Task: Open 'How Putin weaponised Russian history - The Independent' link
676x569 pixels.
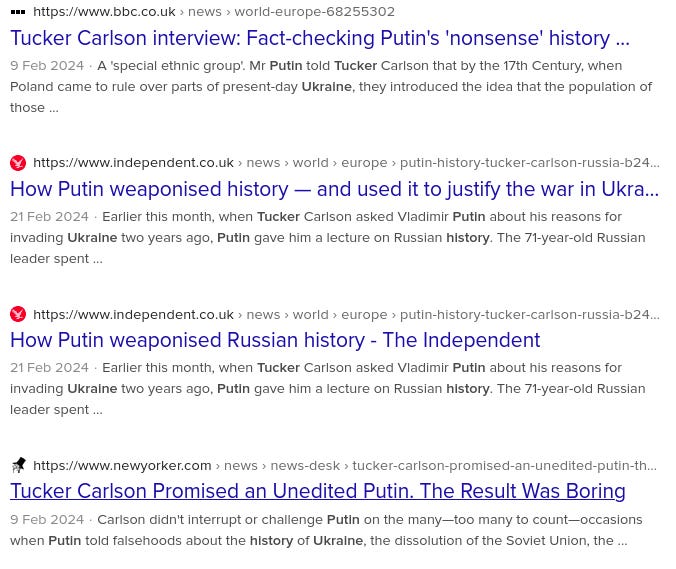Action: click(x=275, y=340)
